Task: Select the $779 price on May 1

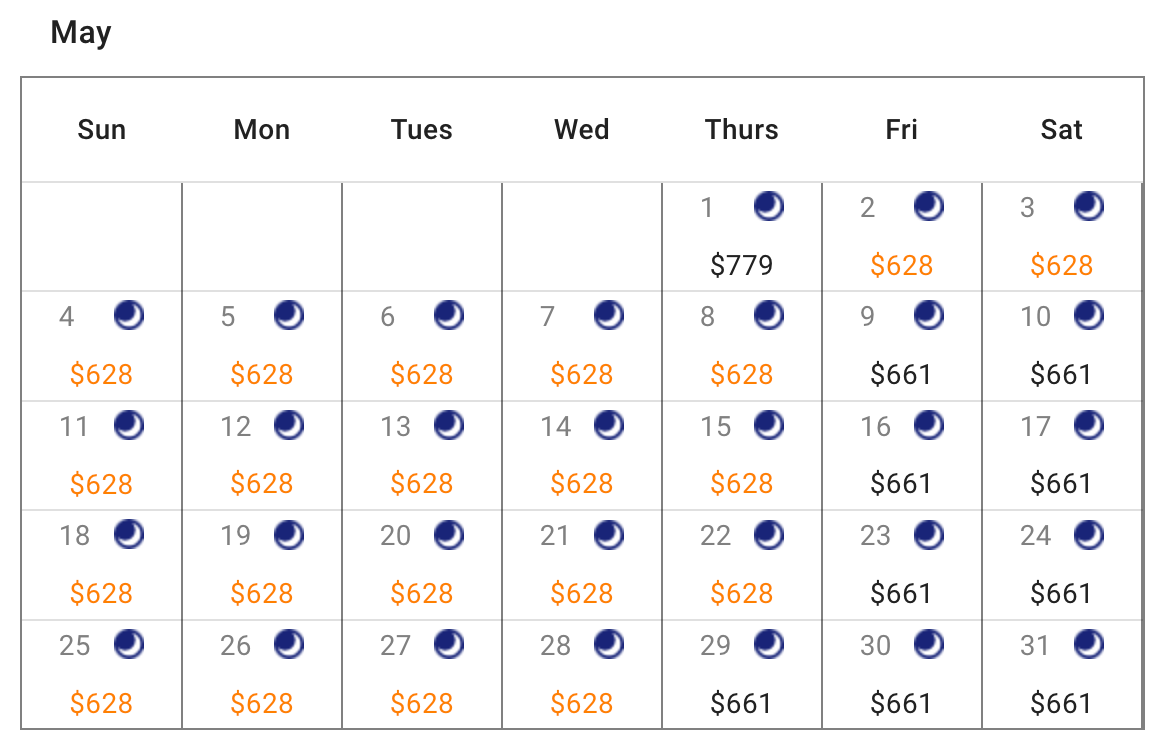Action: [x=741, y=264]
